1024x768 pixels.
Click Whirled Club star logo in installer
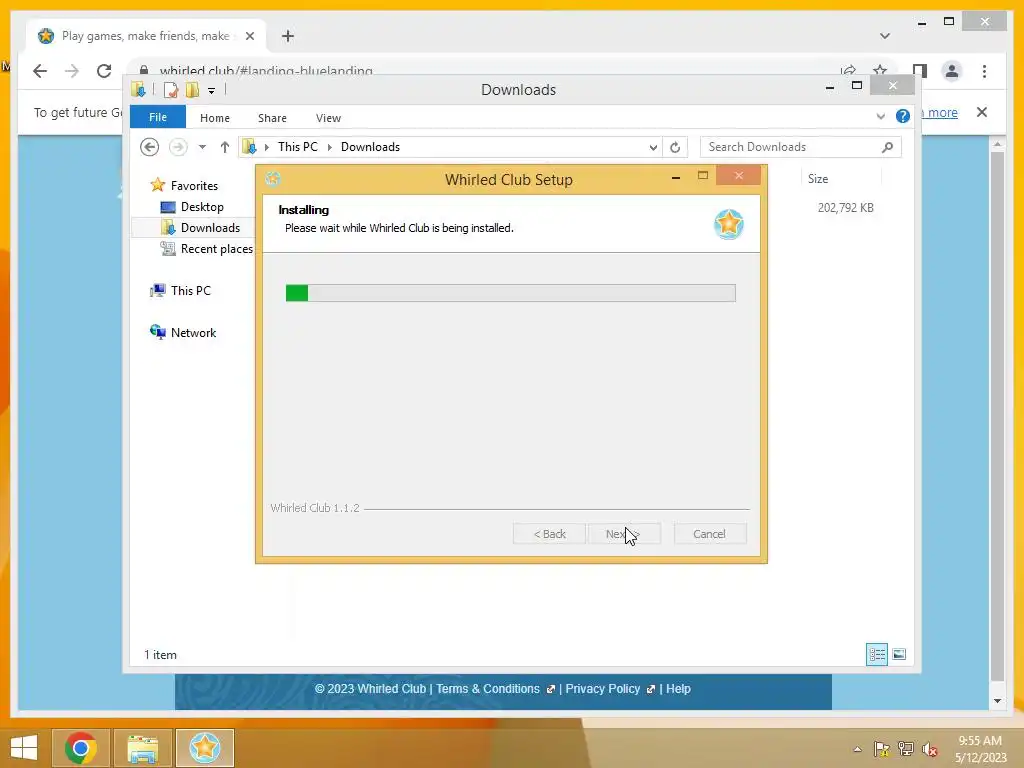tap(728, 224)
